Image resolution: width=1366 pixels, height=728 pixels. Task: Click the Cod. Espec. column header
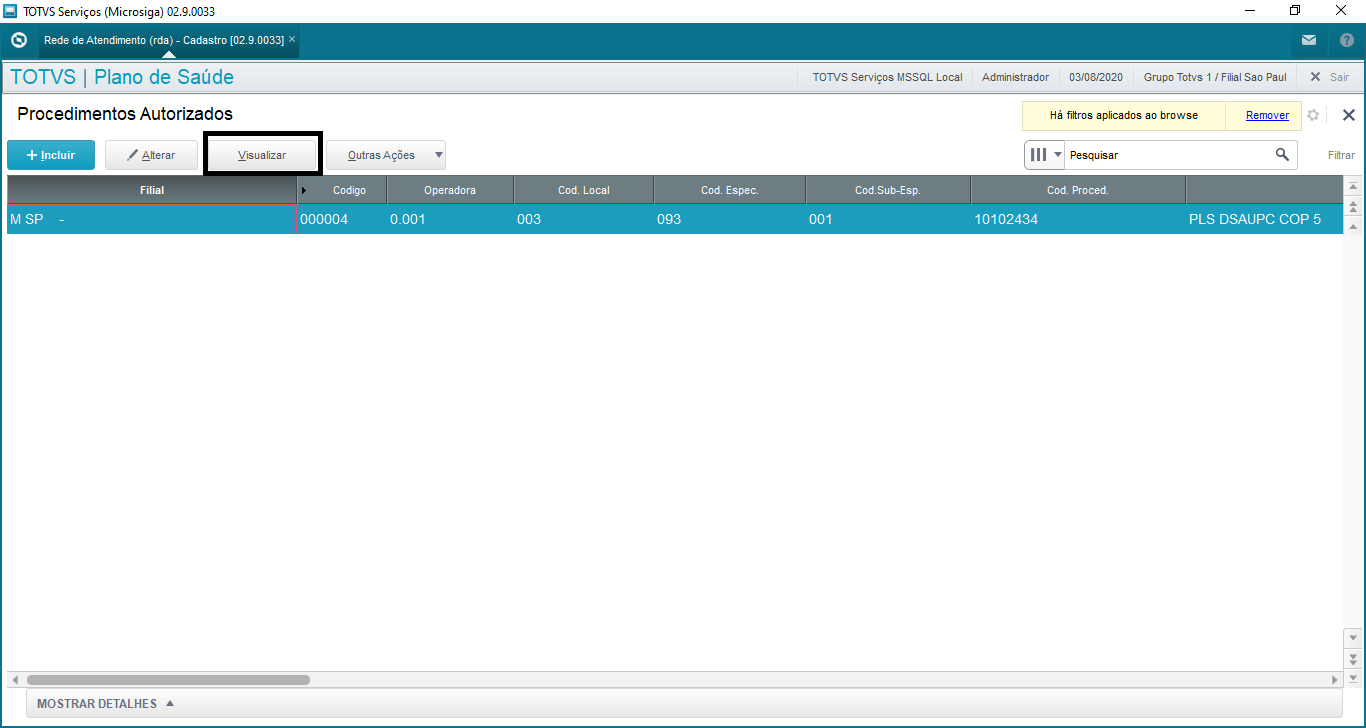[x=730, y=190]
